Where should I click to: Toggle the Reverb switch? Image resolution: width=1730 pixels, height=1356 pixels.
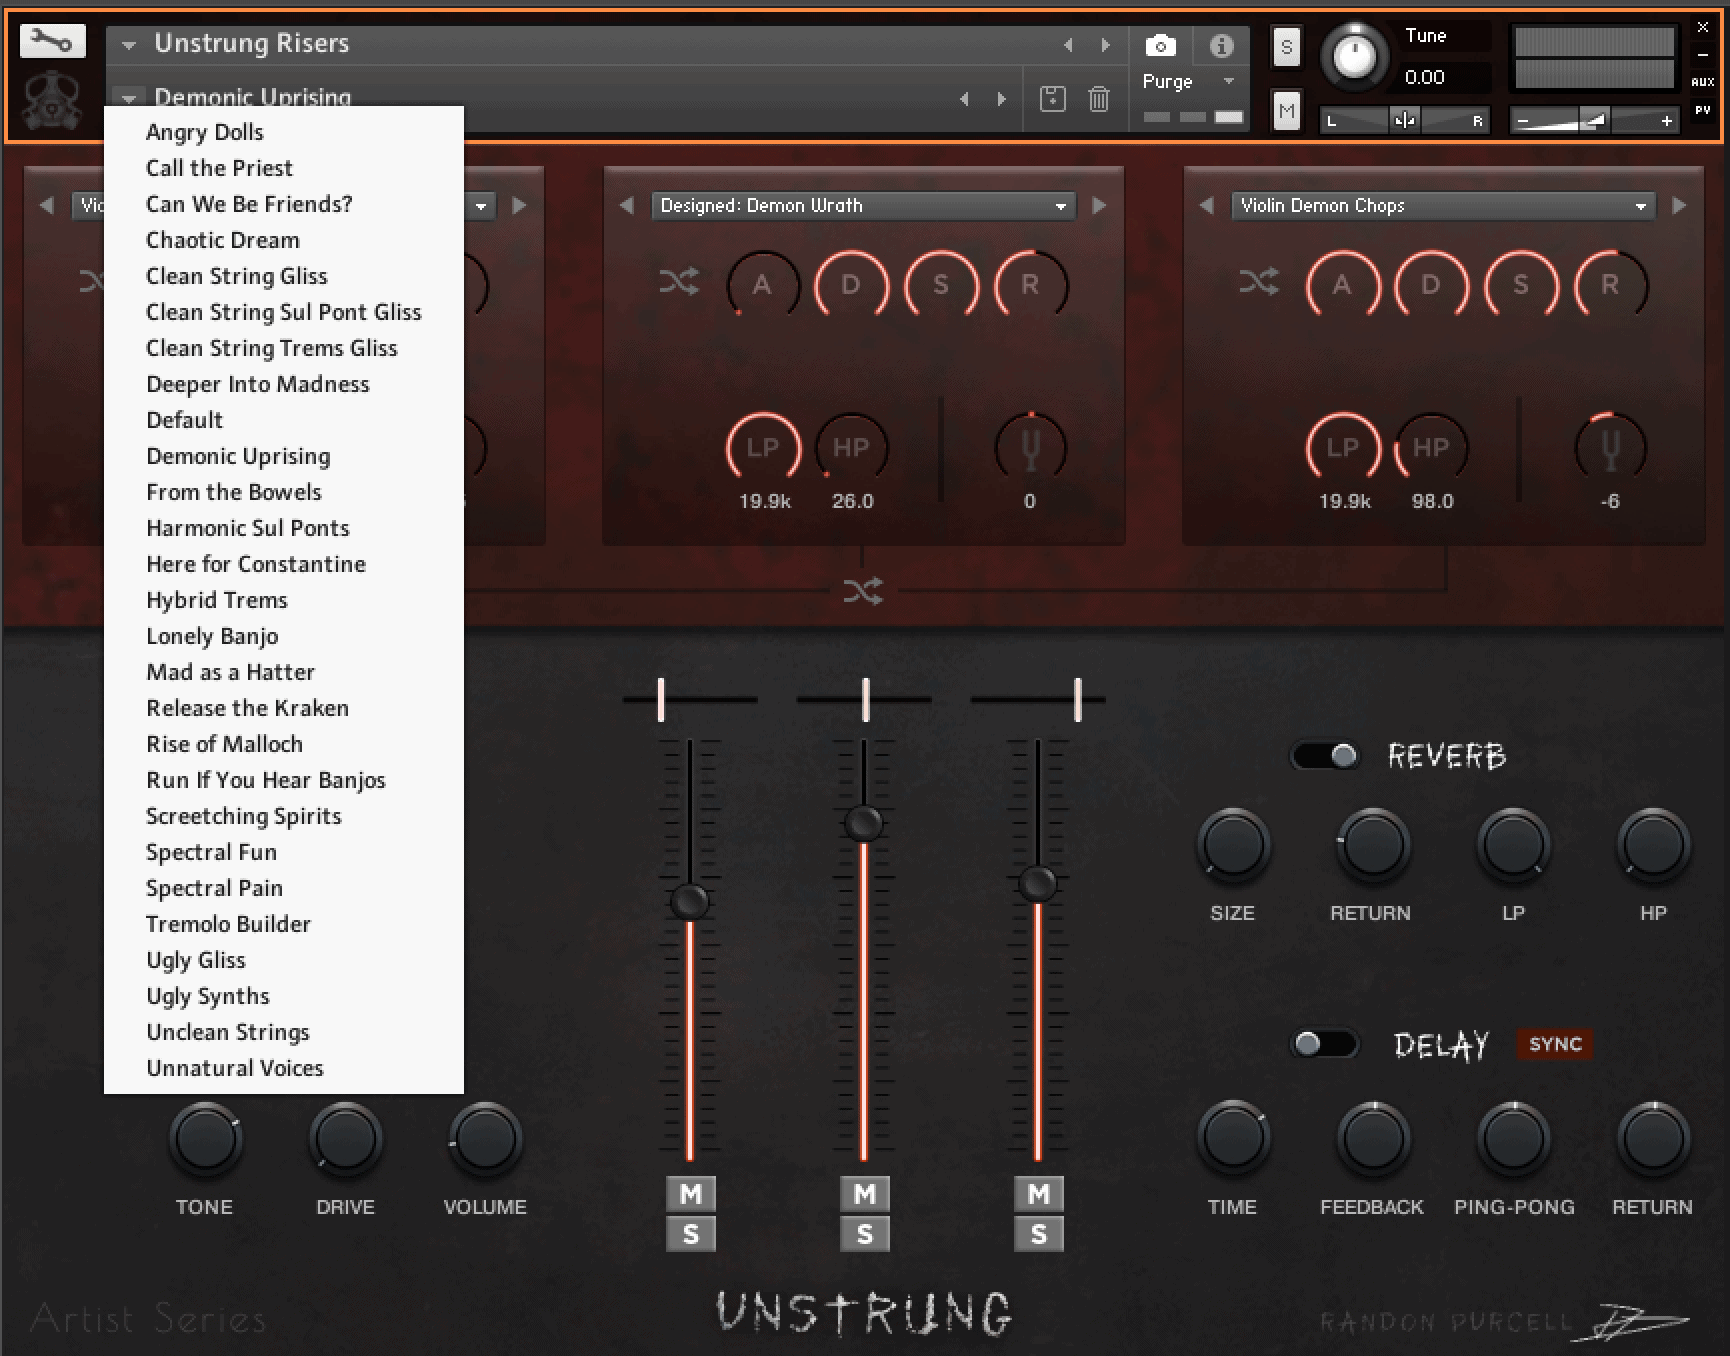tap(1325, 755)
